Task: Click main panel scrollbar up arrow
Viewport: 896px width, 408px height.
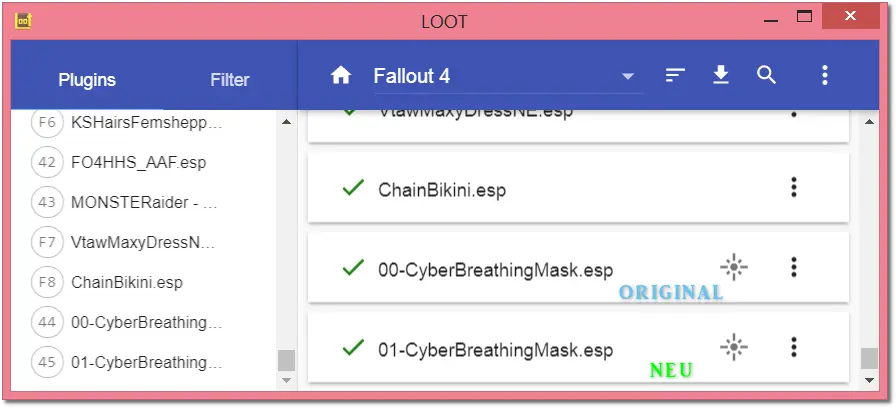Action: tap(870, 122)
